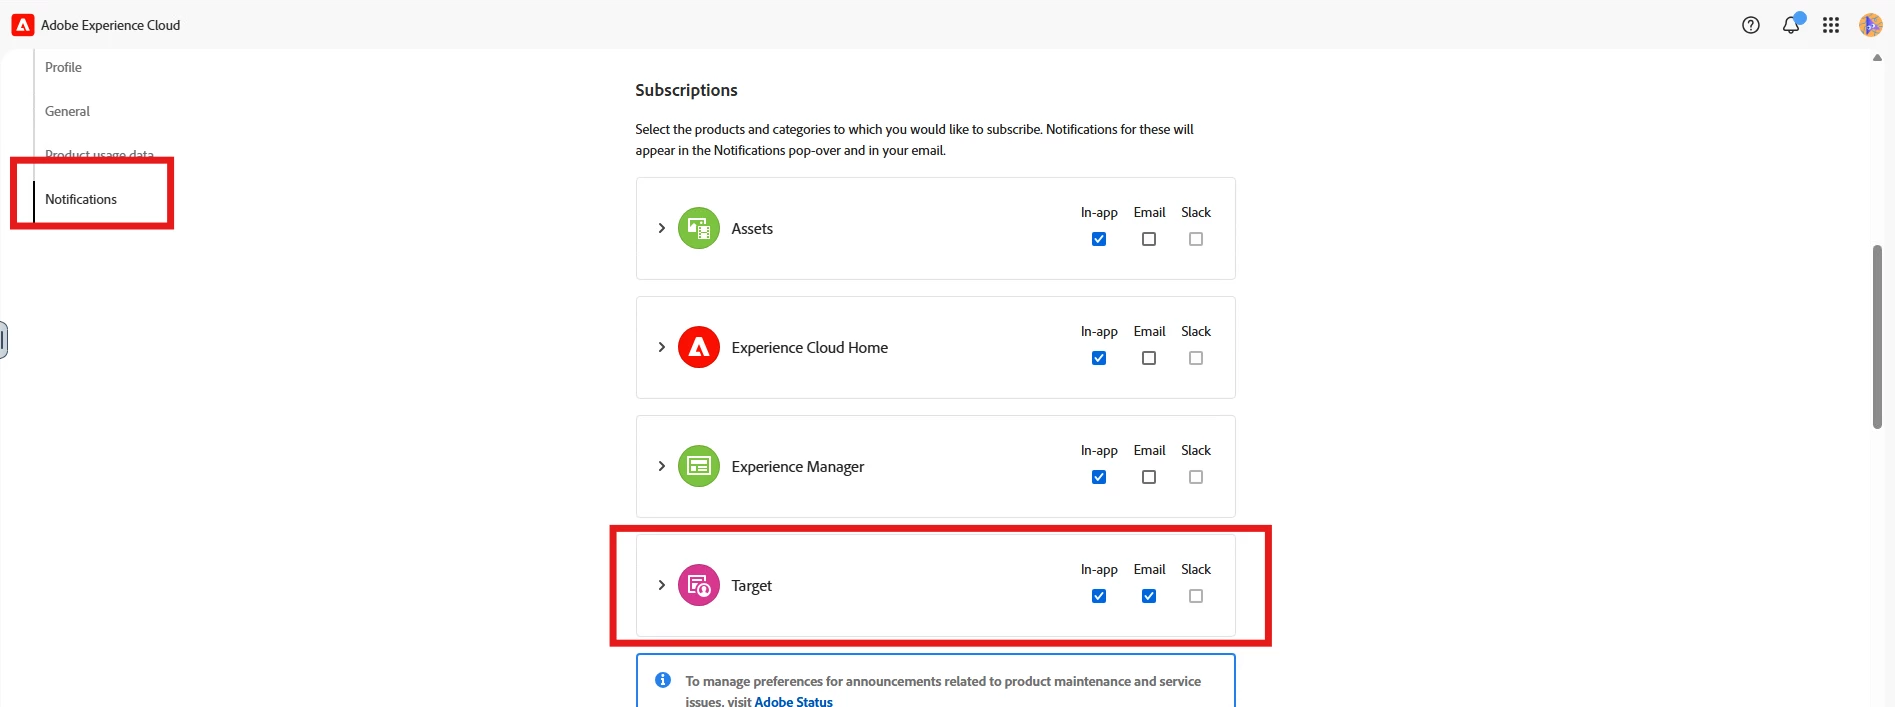Click the pink Target product icon
Viewport: 1895px width, 707px height.
tap(699, 585)
